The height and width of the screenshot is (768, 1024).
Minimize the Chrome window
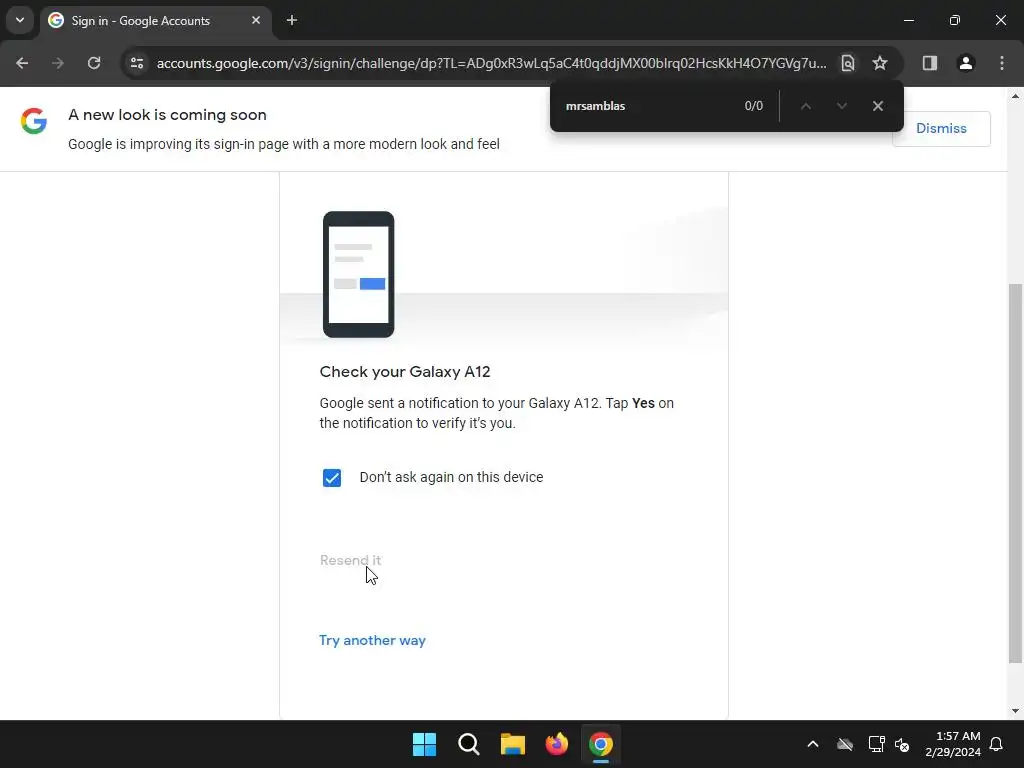(908, 20)
